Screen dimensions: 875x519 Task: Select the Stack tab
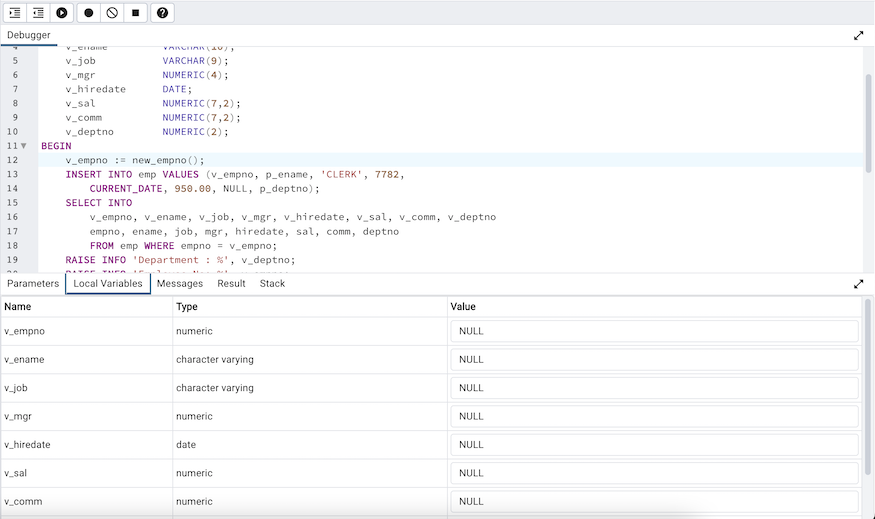(272, 284)
